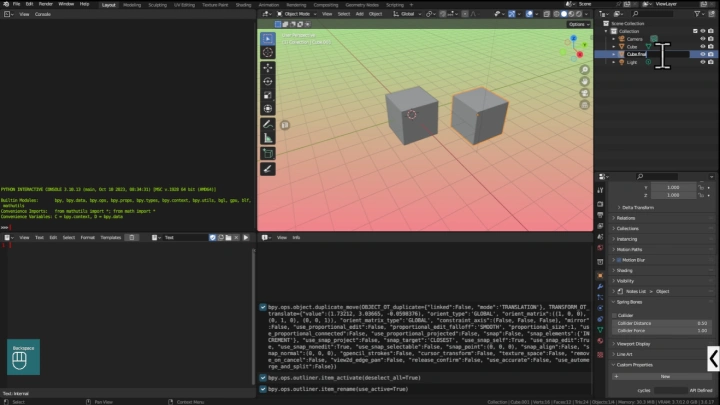
Task: Click the New custom property button
Action: (x=665, y=376)
